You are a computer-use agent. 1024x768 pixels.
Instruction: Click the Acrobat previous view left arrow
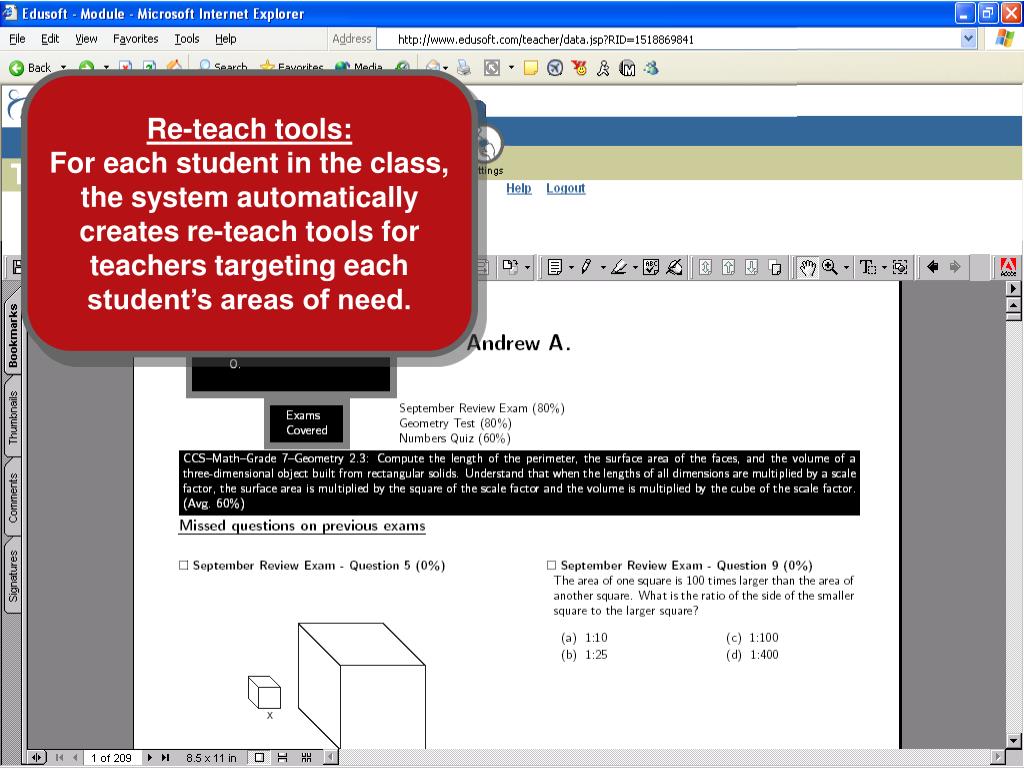(933, 266)
